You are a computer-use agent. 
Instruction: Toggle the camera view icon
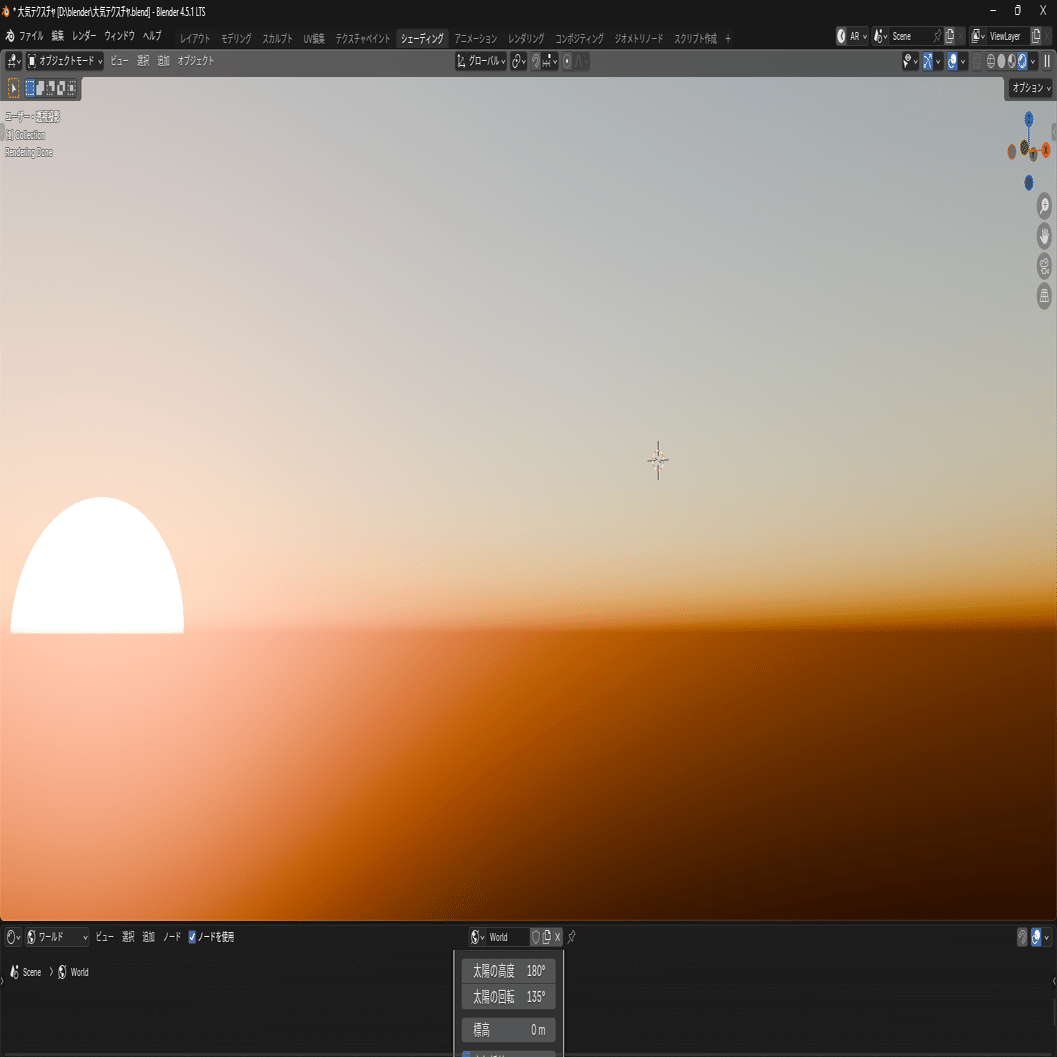point(1044,266)
